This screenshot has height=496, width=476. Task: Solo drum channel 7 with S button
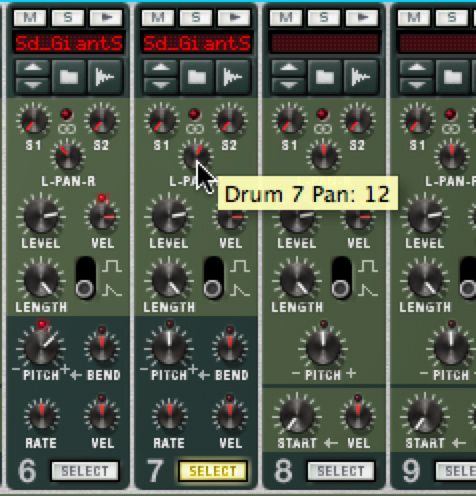(x=196, y=17)
